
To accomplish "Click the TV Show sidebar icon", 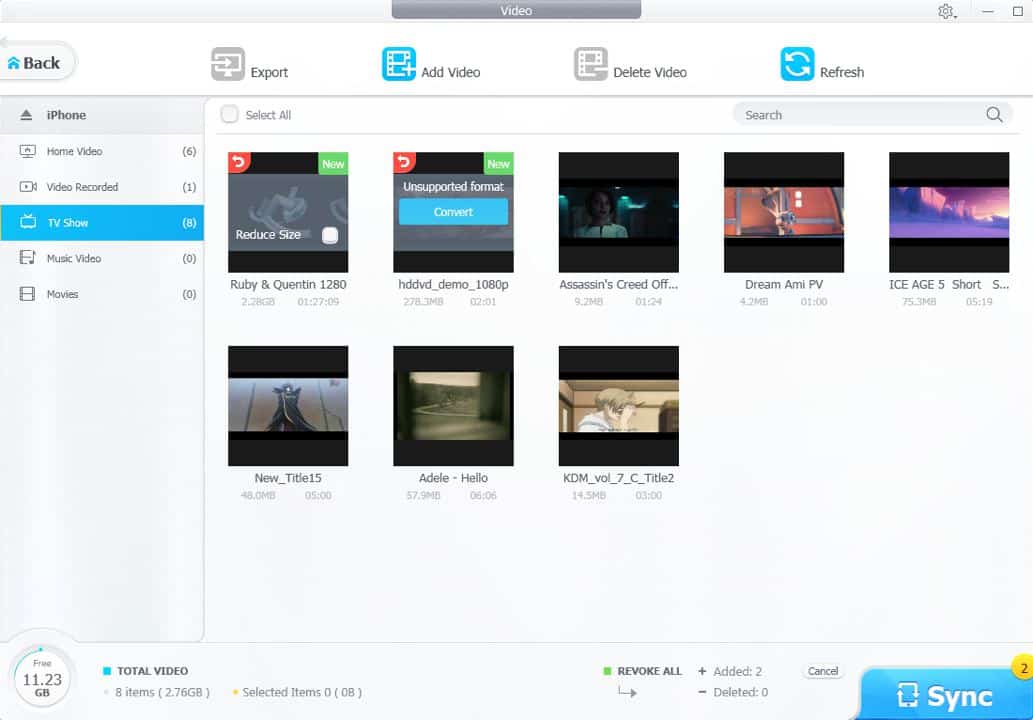I will point(28,221).
